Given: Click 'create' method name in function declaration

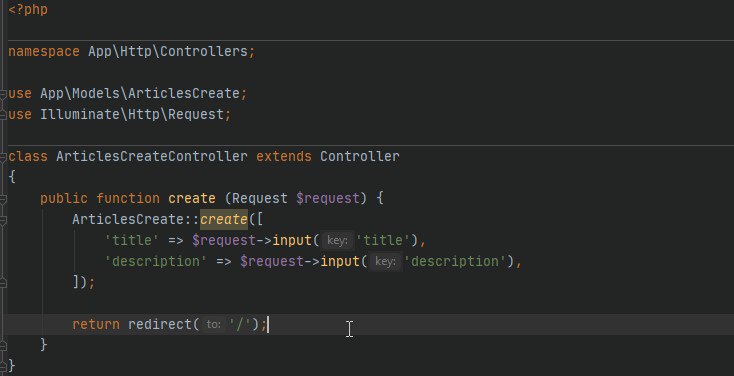Looking at the screenshot, I should pyautogui.click(x=192, y=199).
